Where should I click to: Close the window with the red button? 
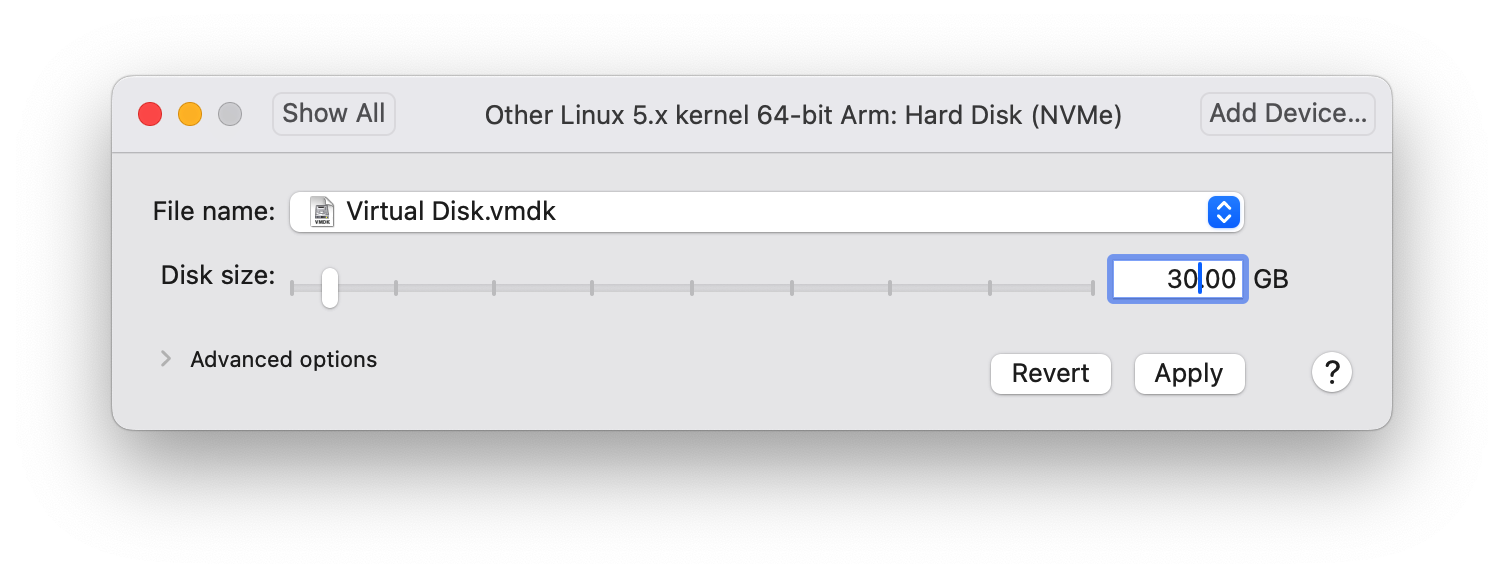point(150,114)
